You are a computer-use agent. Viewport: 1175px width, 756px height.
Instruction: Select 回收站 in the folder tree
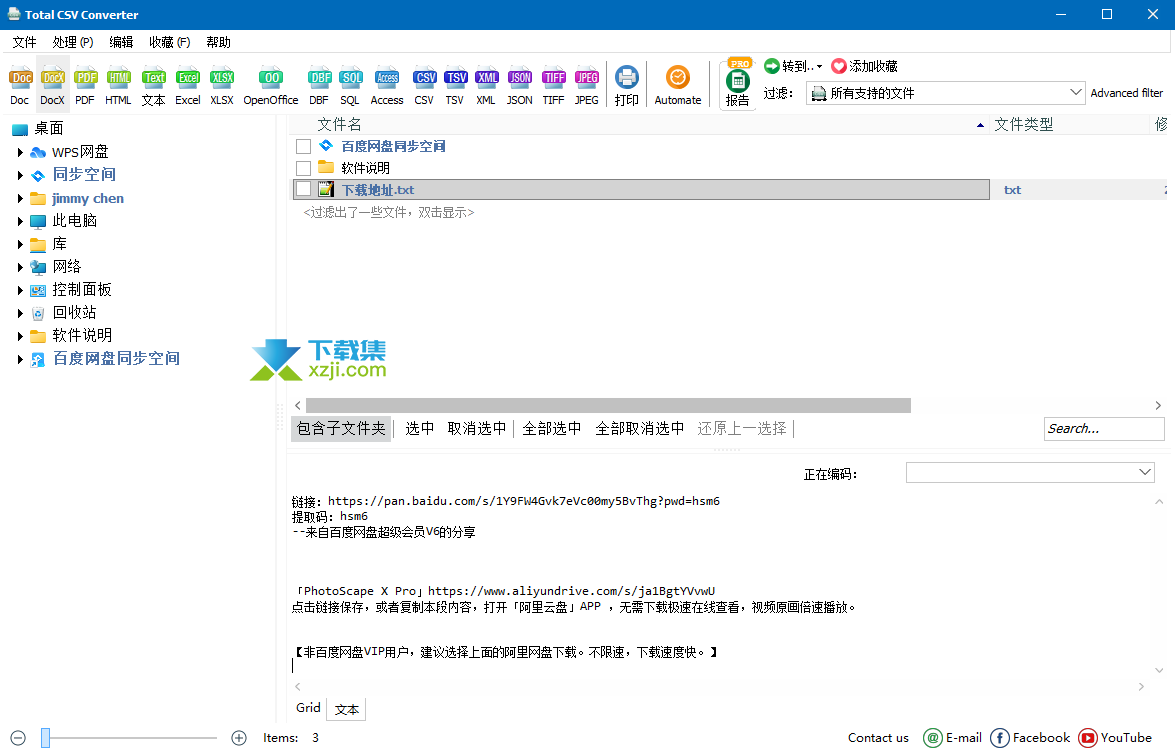pos(74,312)
